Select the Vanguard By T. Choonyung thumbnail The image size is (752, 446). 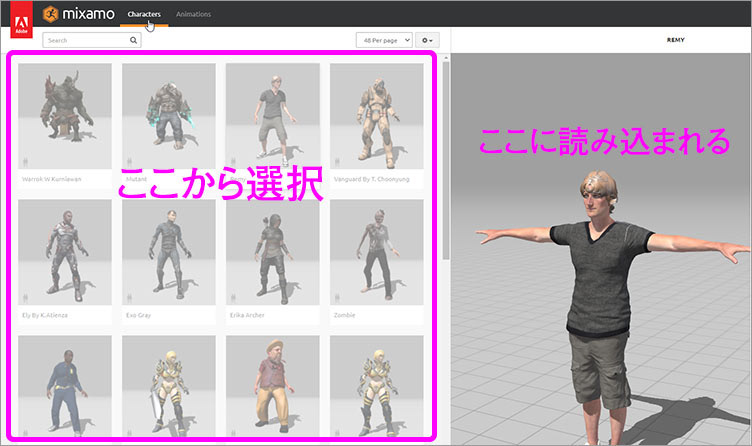click(376, 116)
